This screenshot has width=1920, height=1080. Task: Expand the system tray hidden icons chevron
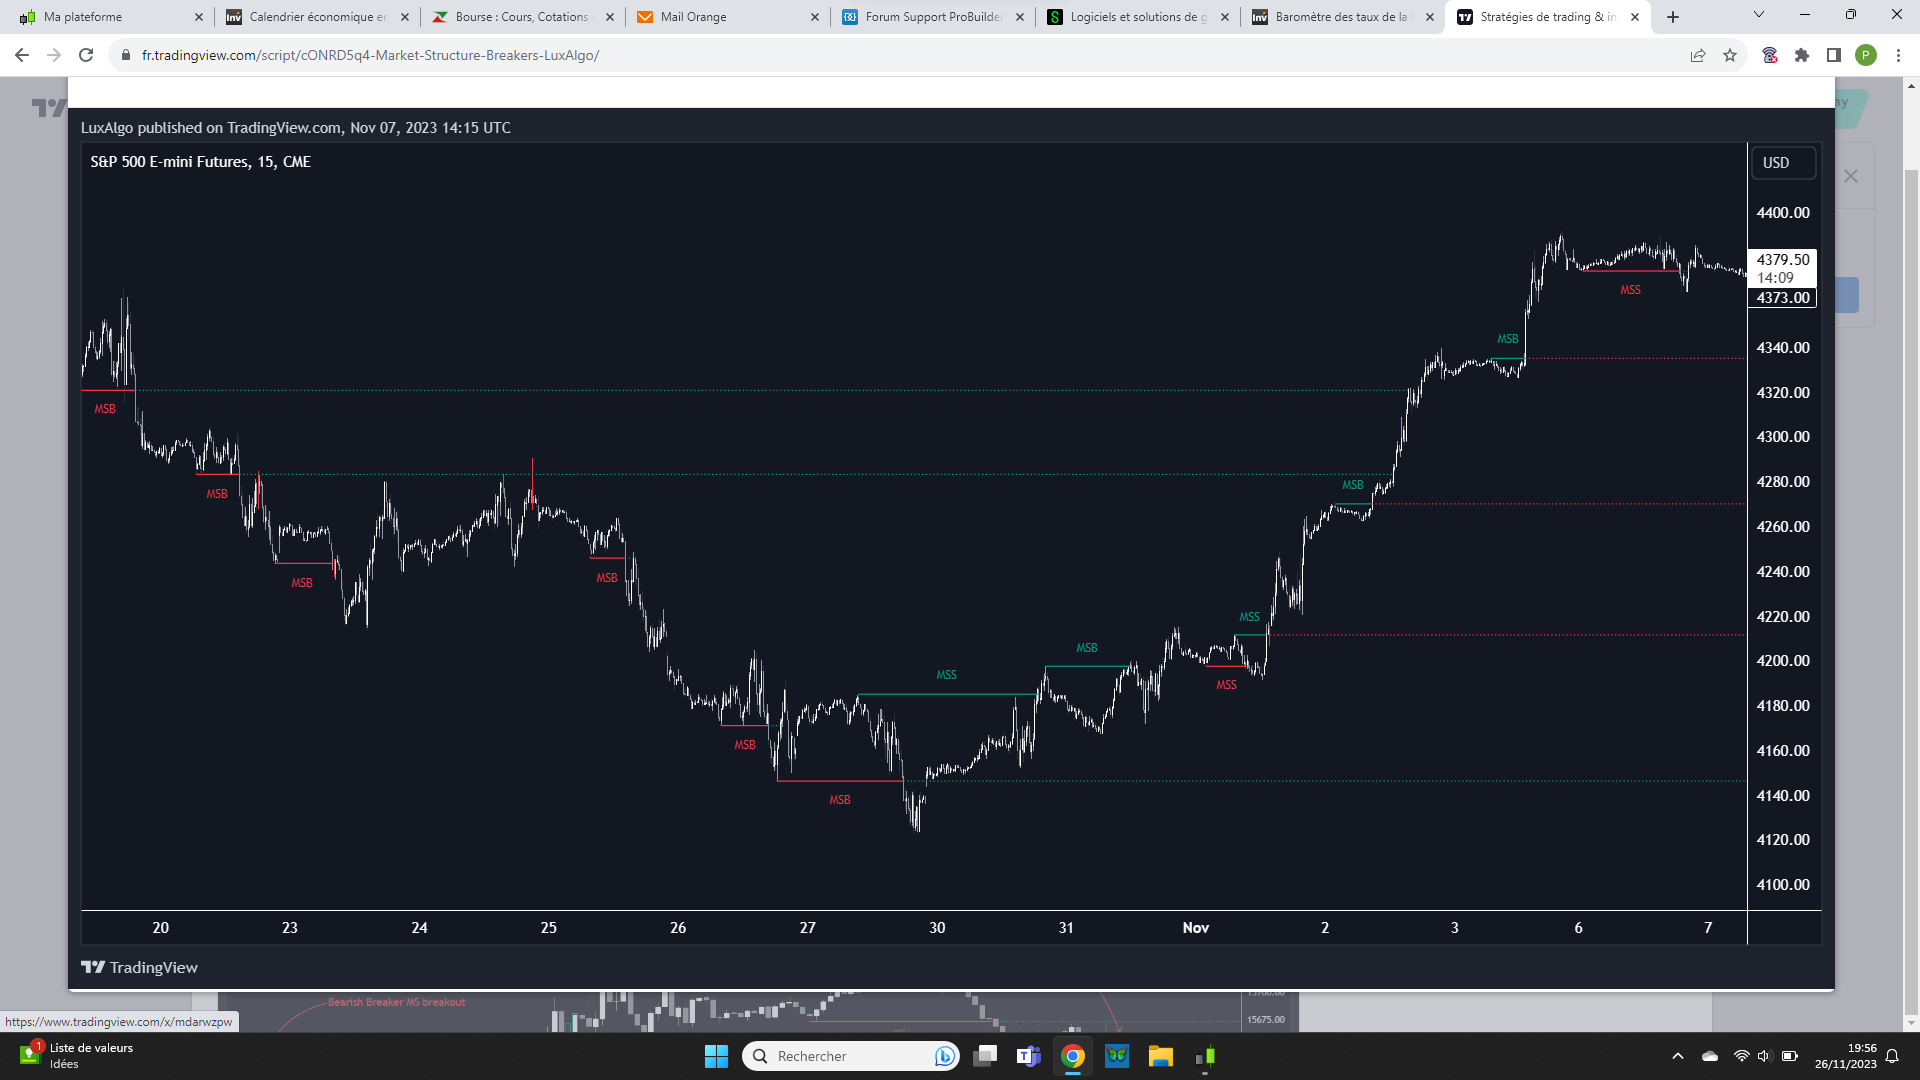point(1678,1056)
